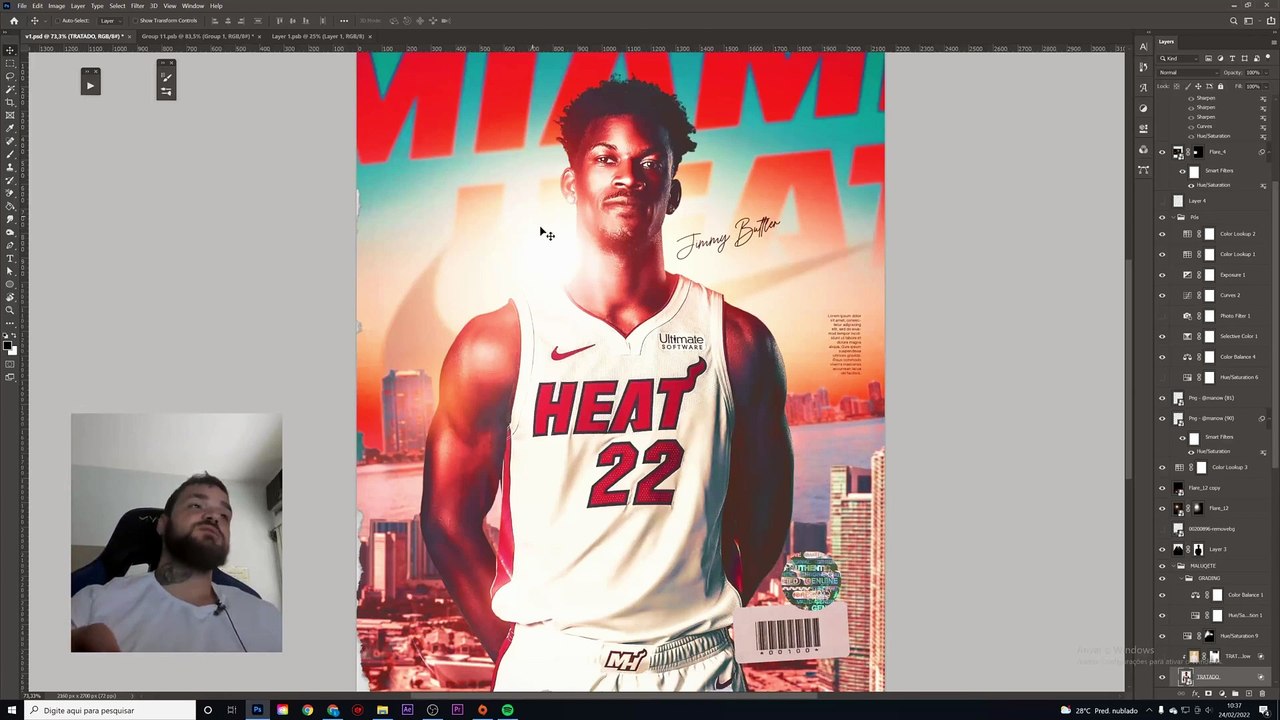Click the foreground color swatch
The height and width of the screenshot is (720, 1280).
(7, 346)
